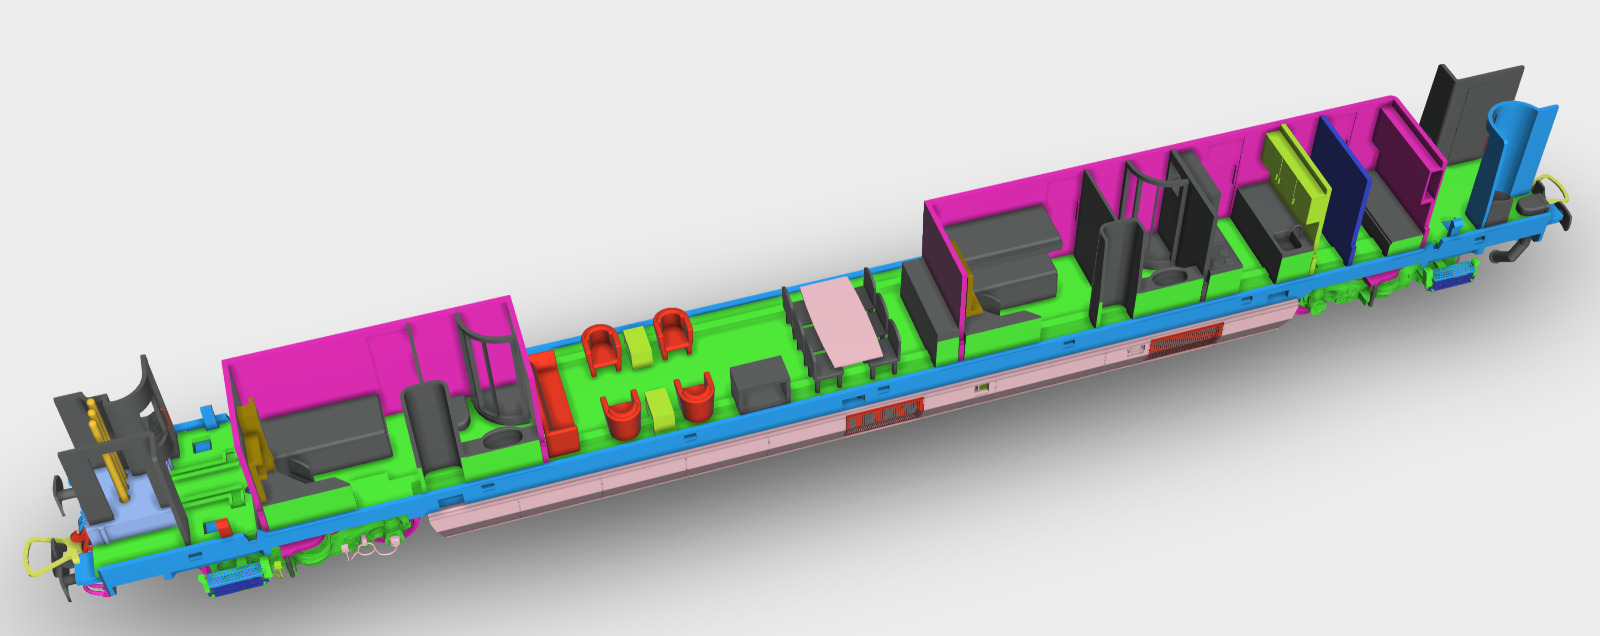Select the gray cabinet near the armchairs
This screenshot has height=636, width=1600.
(x=760, y=385)
